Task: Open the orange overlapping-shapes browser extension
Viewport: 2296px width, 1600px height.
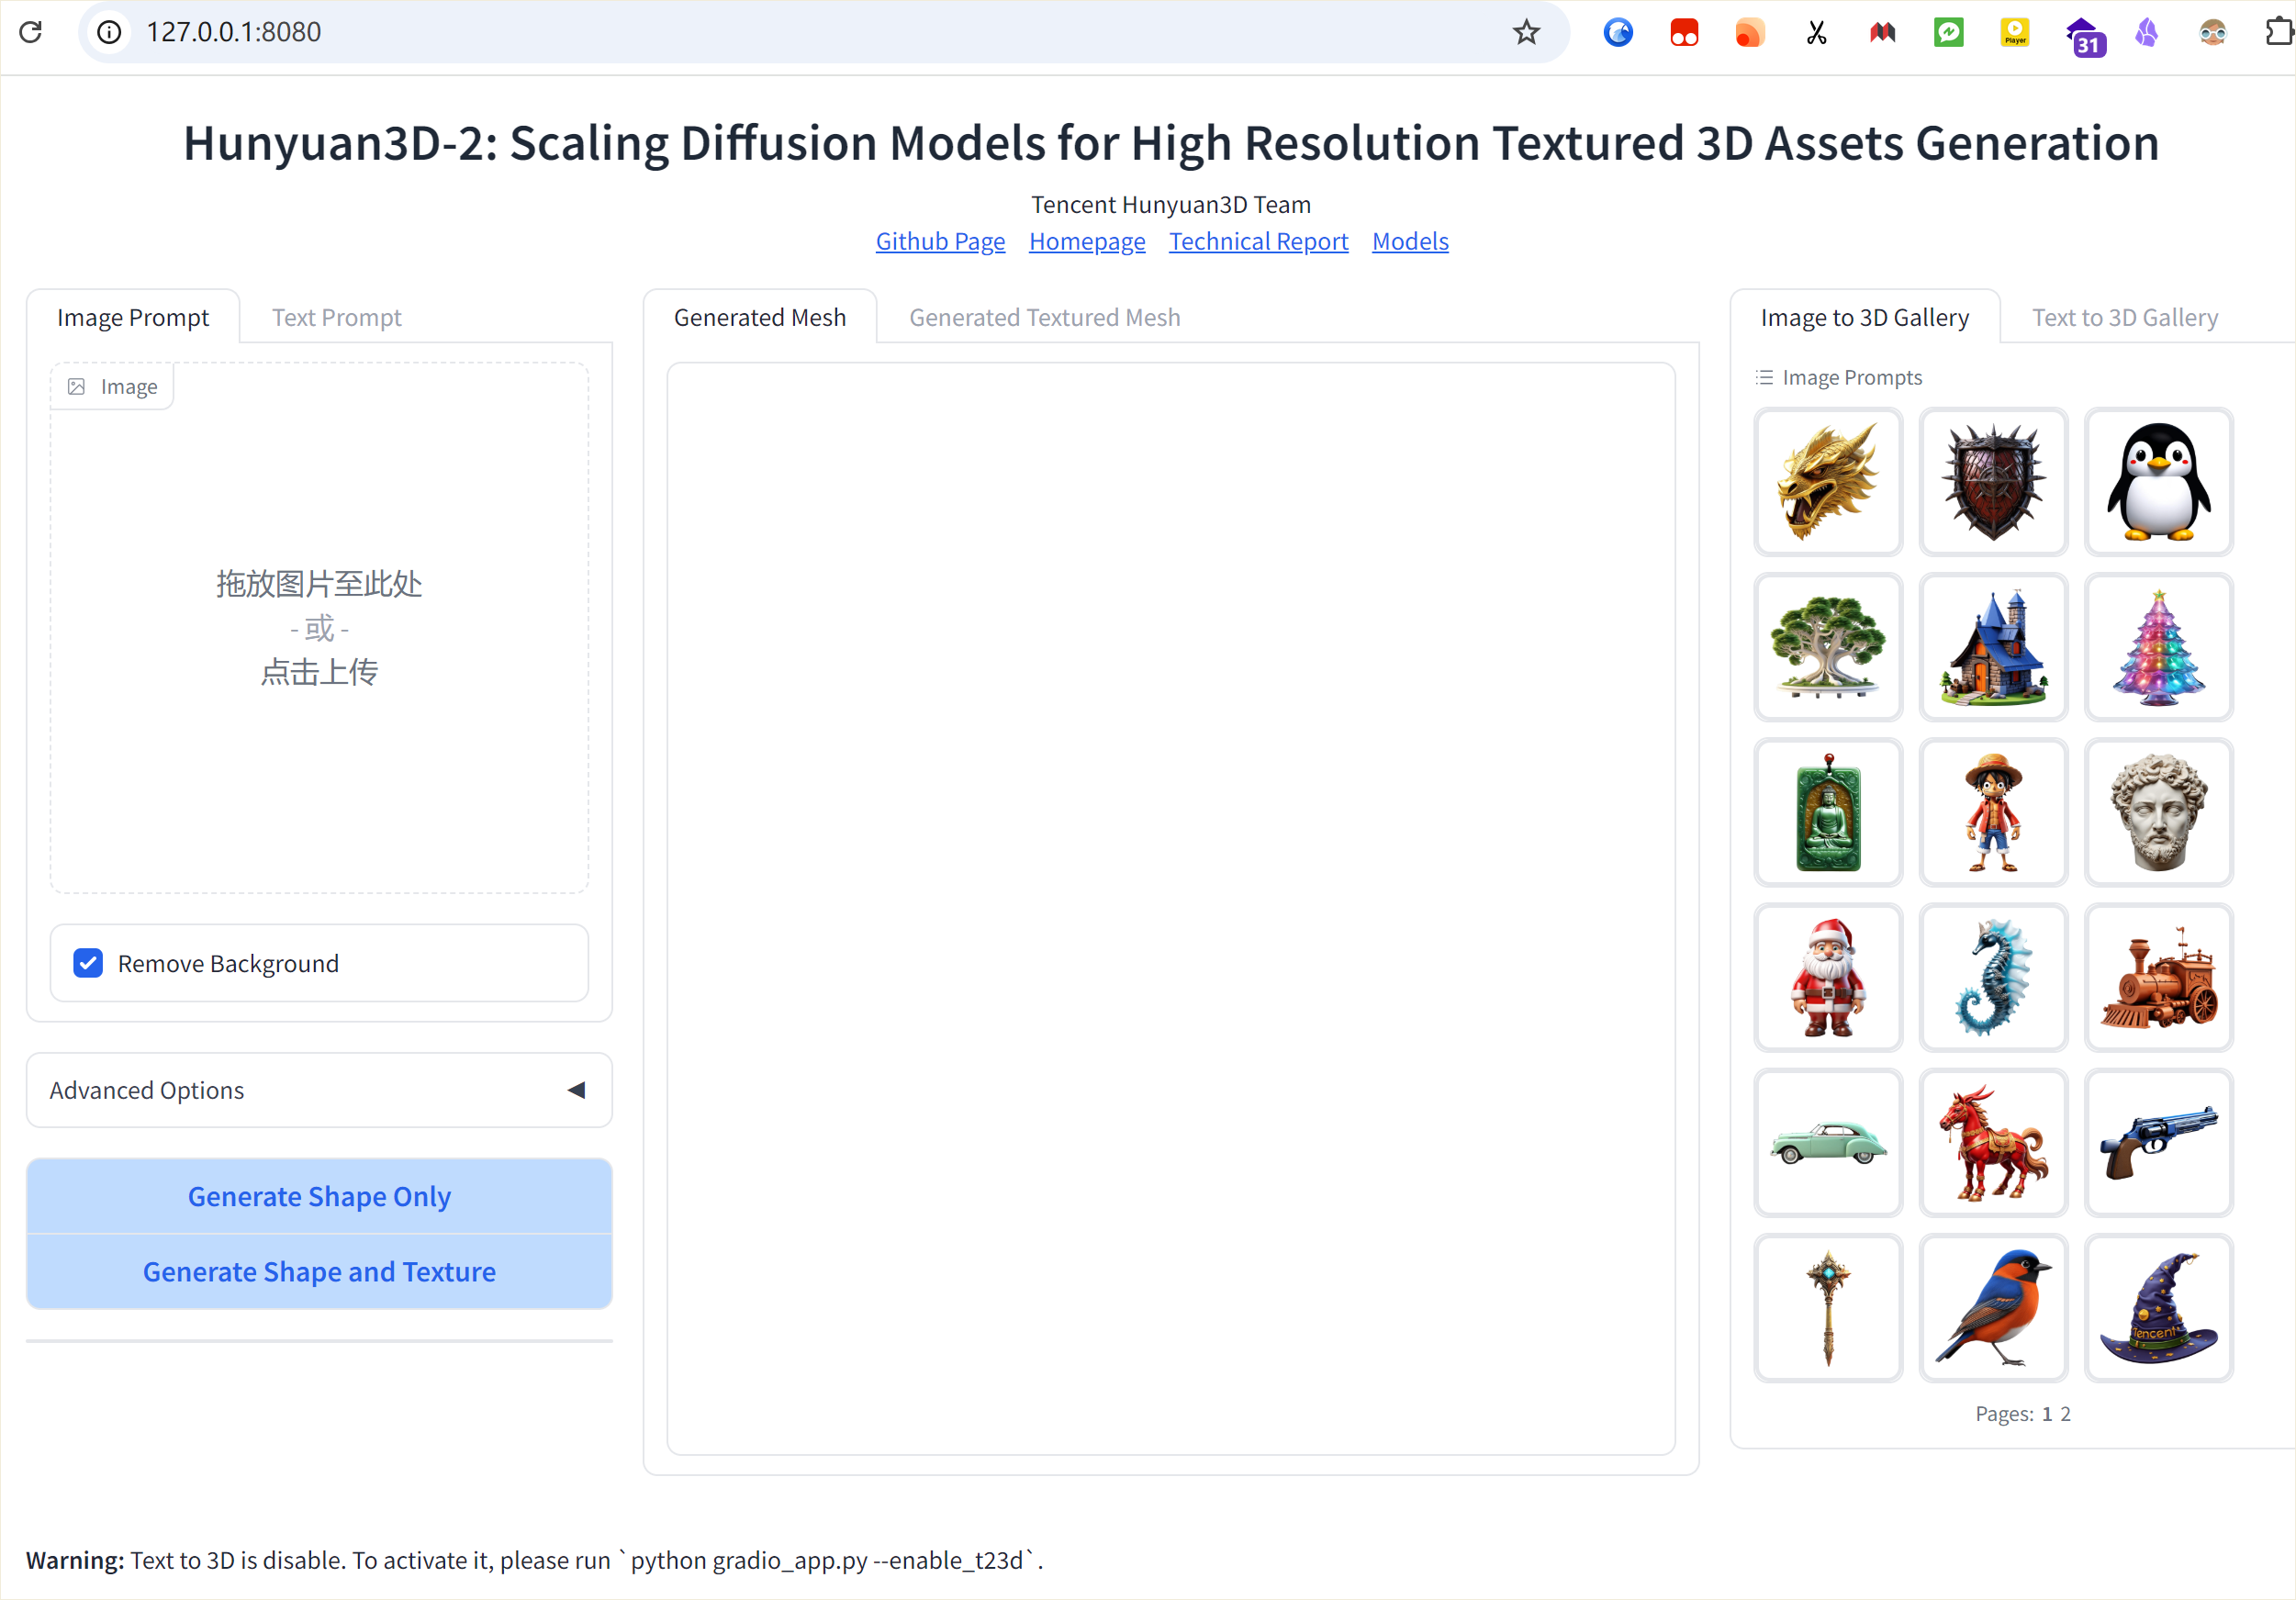Action: click(1749, 32)
